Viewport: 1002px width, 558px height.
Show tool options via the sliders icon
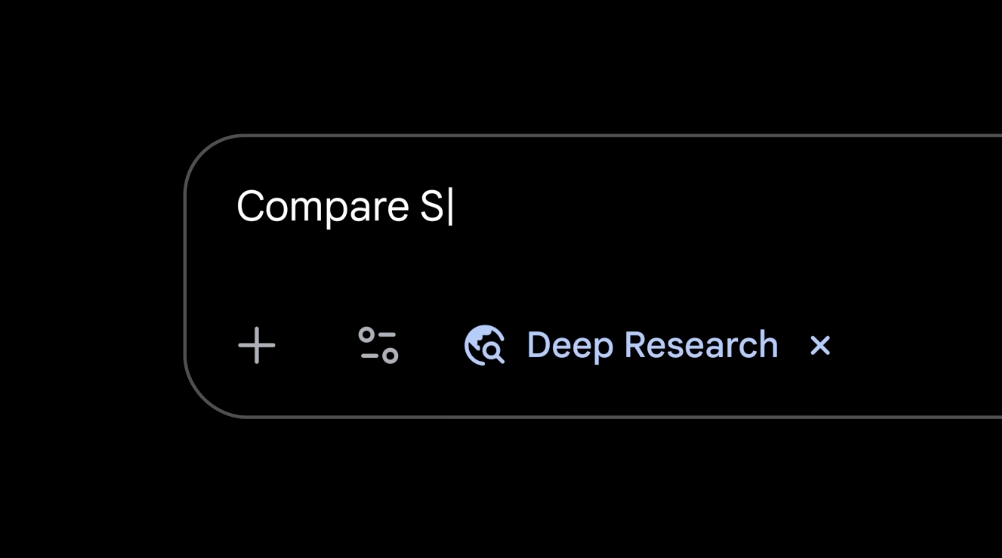coord(378,346)
